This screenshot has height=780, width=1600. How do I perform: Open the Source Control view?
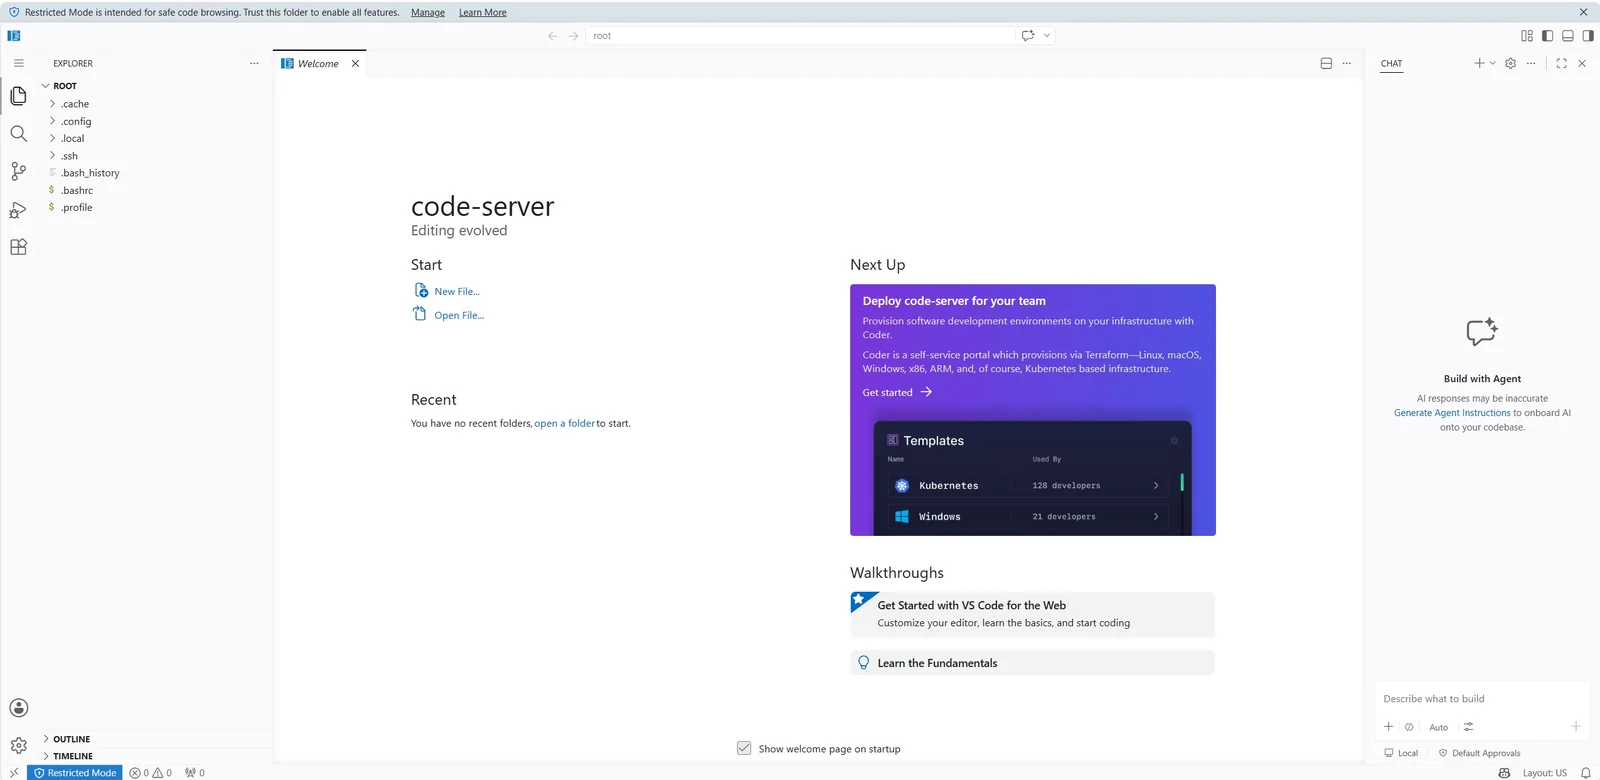[x=18, y=172]
